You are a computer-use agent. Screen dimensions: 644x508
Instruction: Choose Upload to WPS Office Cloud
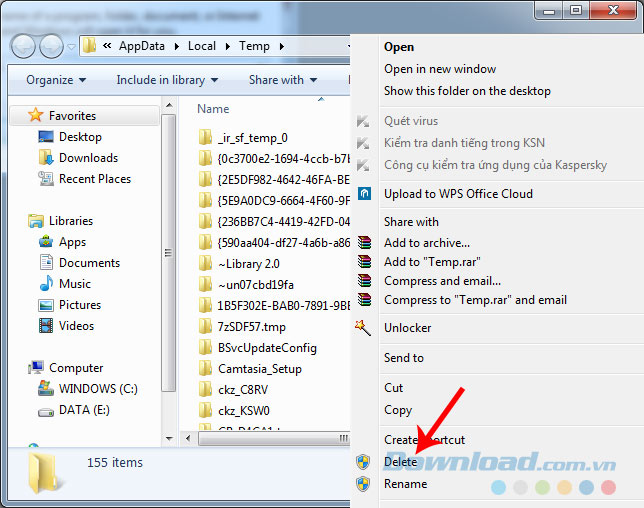[458, 193]
